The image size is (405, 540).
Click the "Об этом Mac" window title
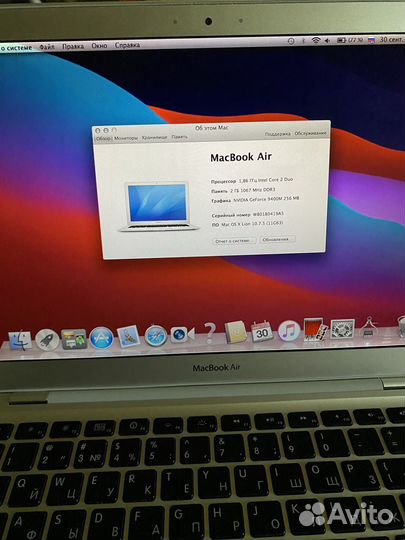pyautogui.click(x=212, y=128)
